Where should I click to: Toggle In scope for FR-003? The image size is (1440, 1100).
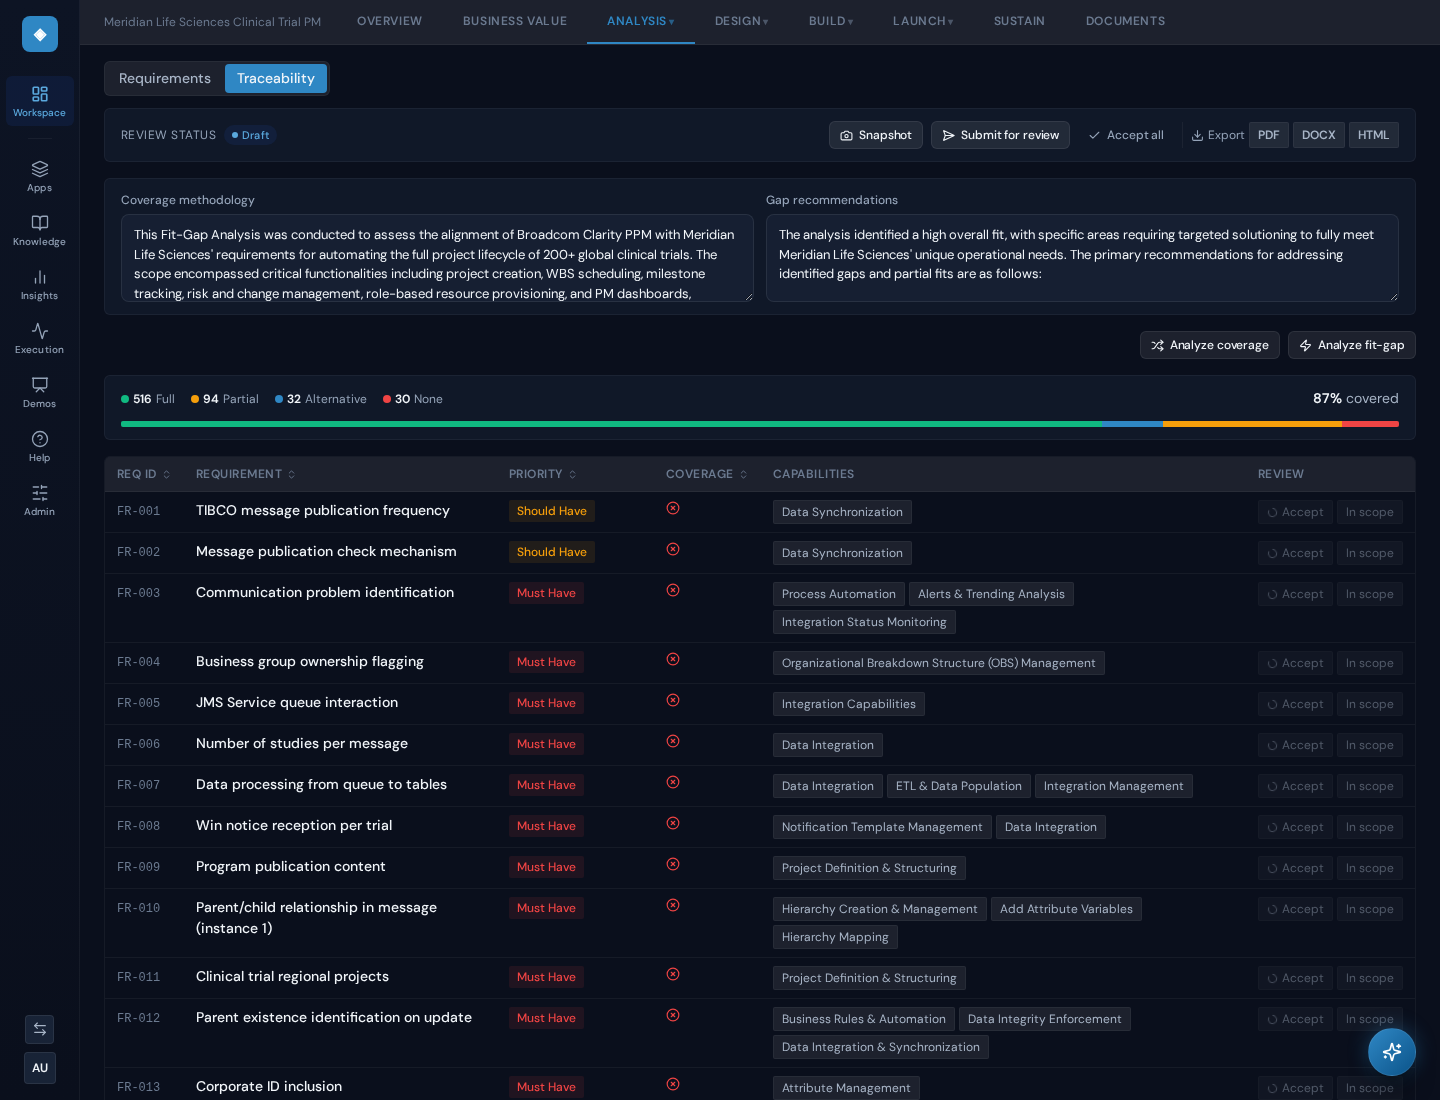pyautogui.click(x=1369, y=594)
